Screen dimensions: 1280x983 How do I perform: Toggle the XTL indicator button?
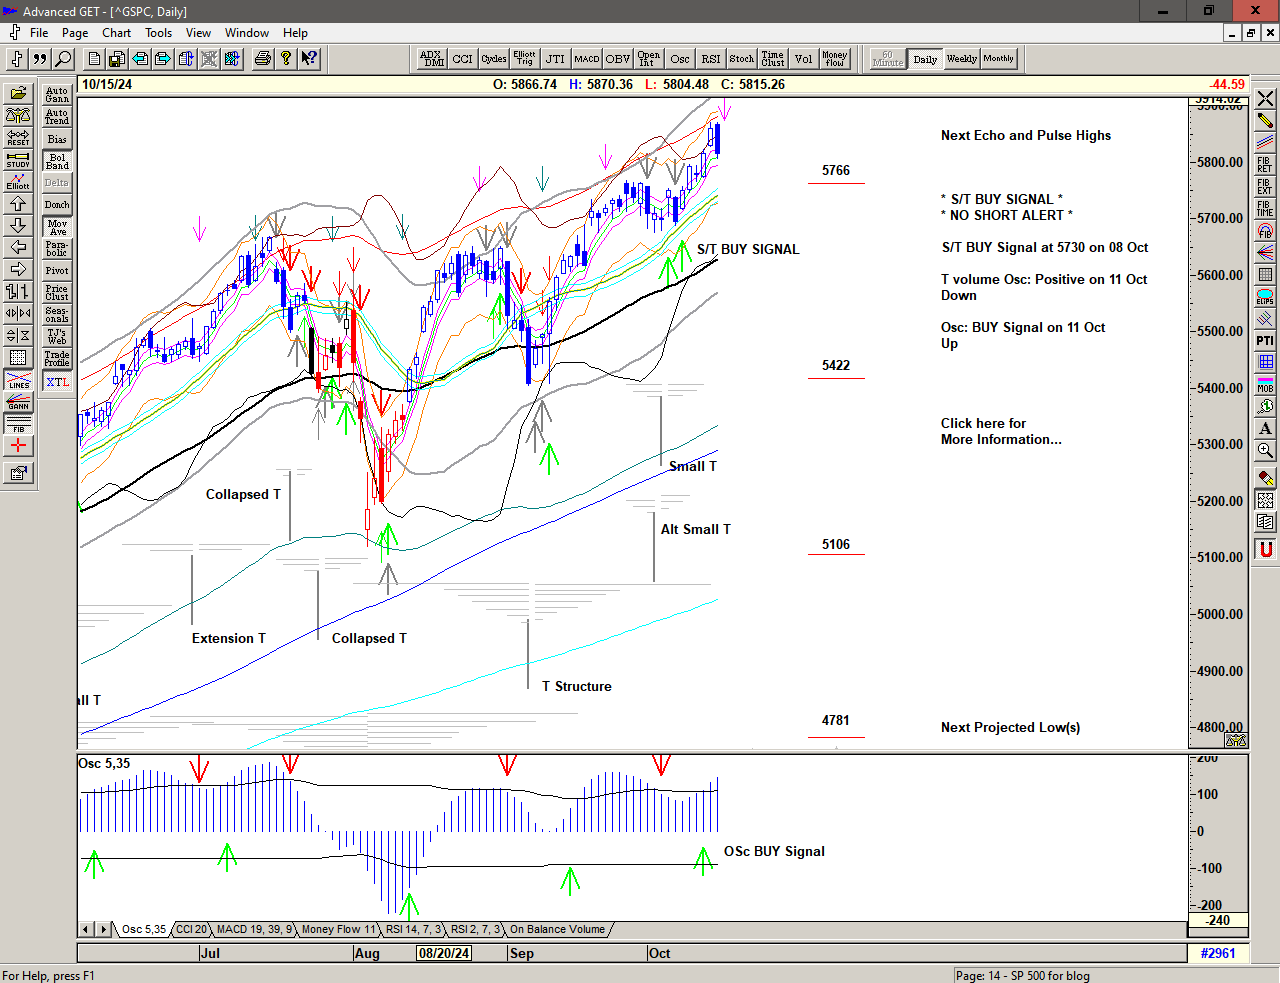pos(57,382)
